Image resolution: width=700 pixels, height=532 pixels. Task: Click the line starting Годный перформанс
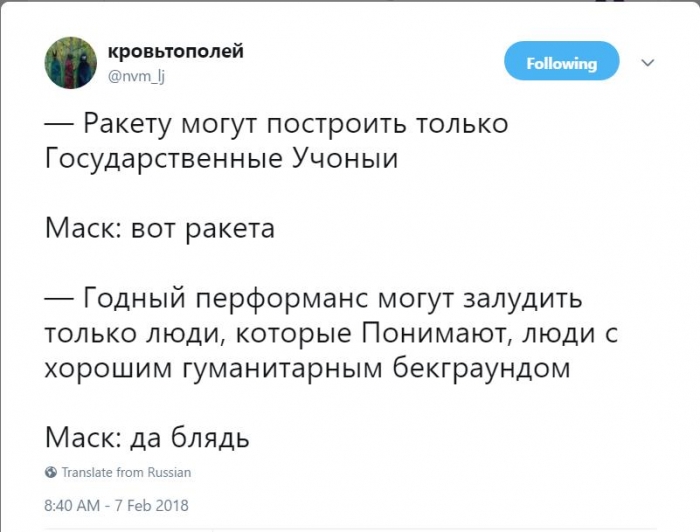point(313,298)
